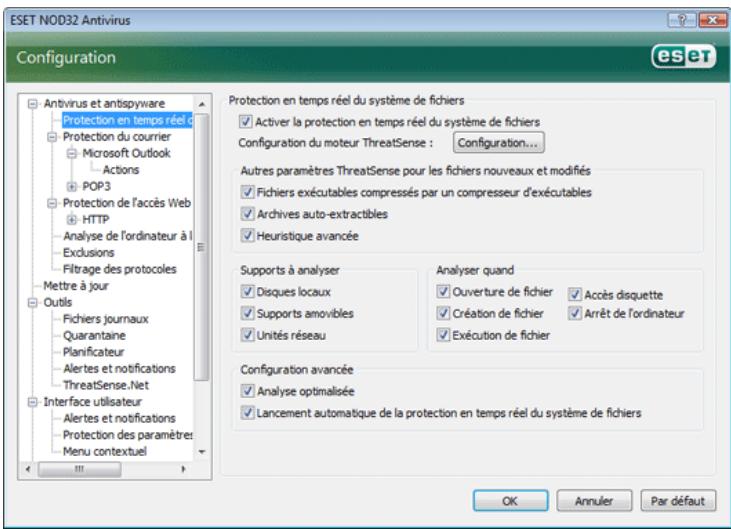Click tree vertical scrollbar up arrow

pos(202,104)
